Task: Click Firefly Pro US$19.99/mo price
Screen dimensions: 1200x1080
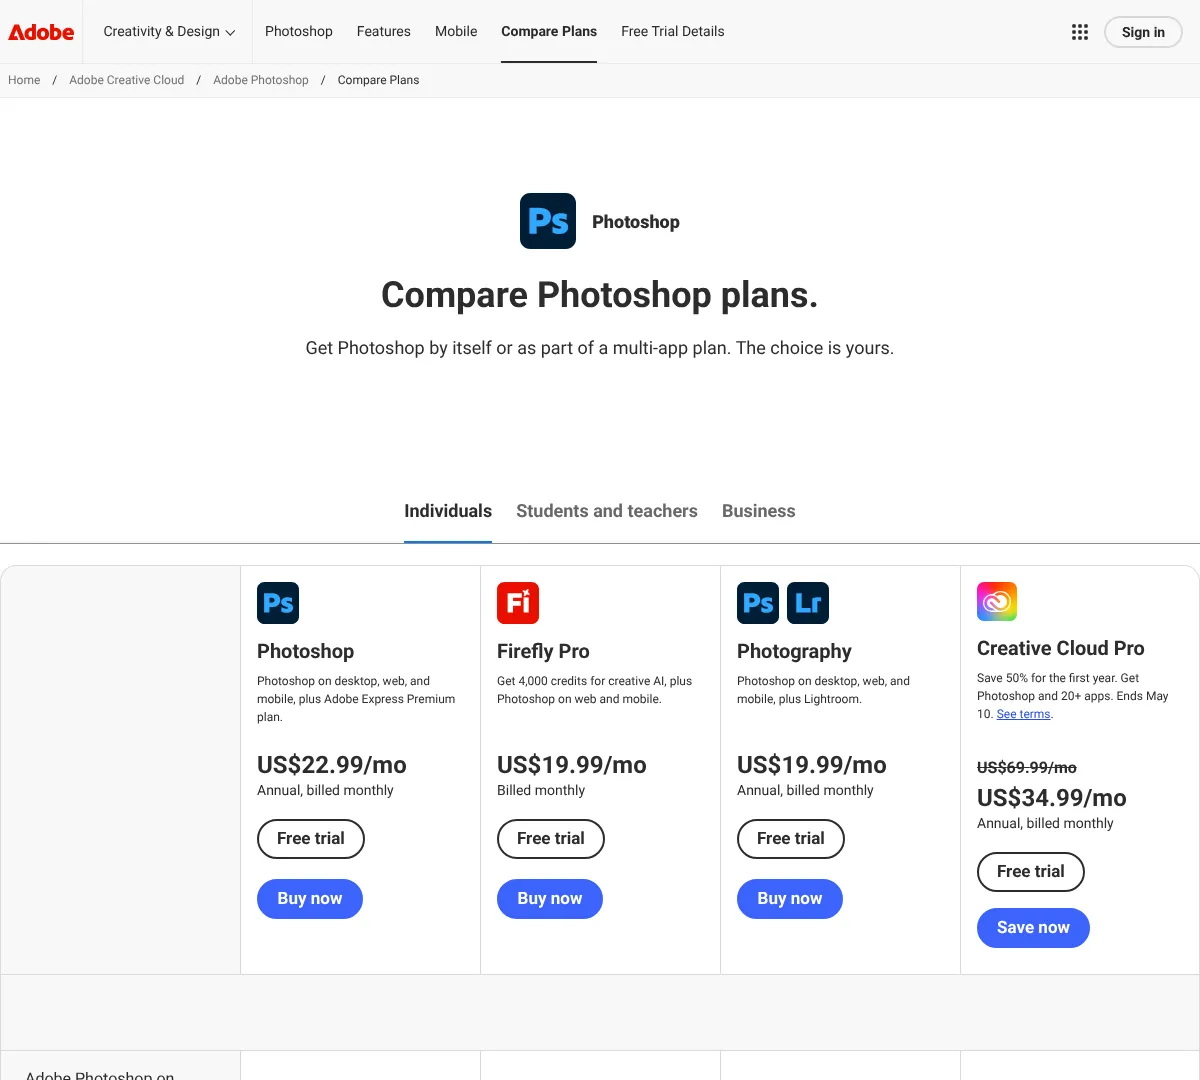Action: (x=572, y=765)
